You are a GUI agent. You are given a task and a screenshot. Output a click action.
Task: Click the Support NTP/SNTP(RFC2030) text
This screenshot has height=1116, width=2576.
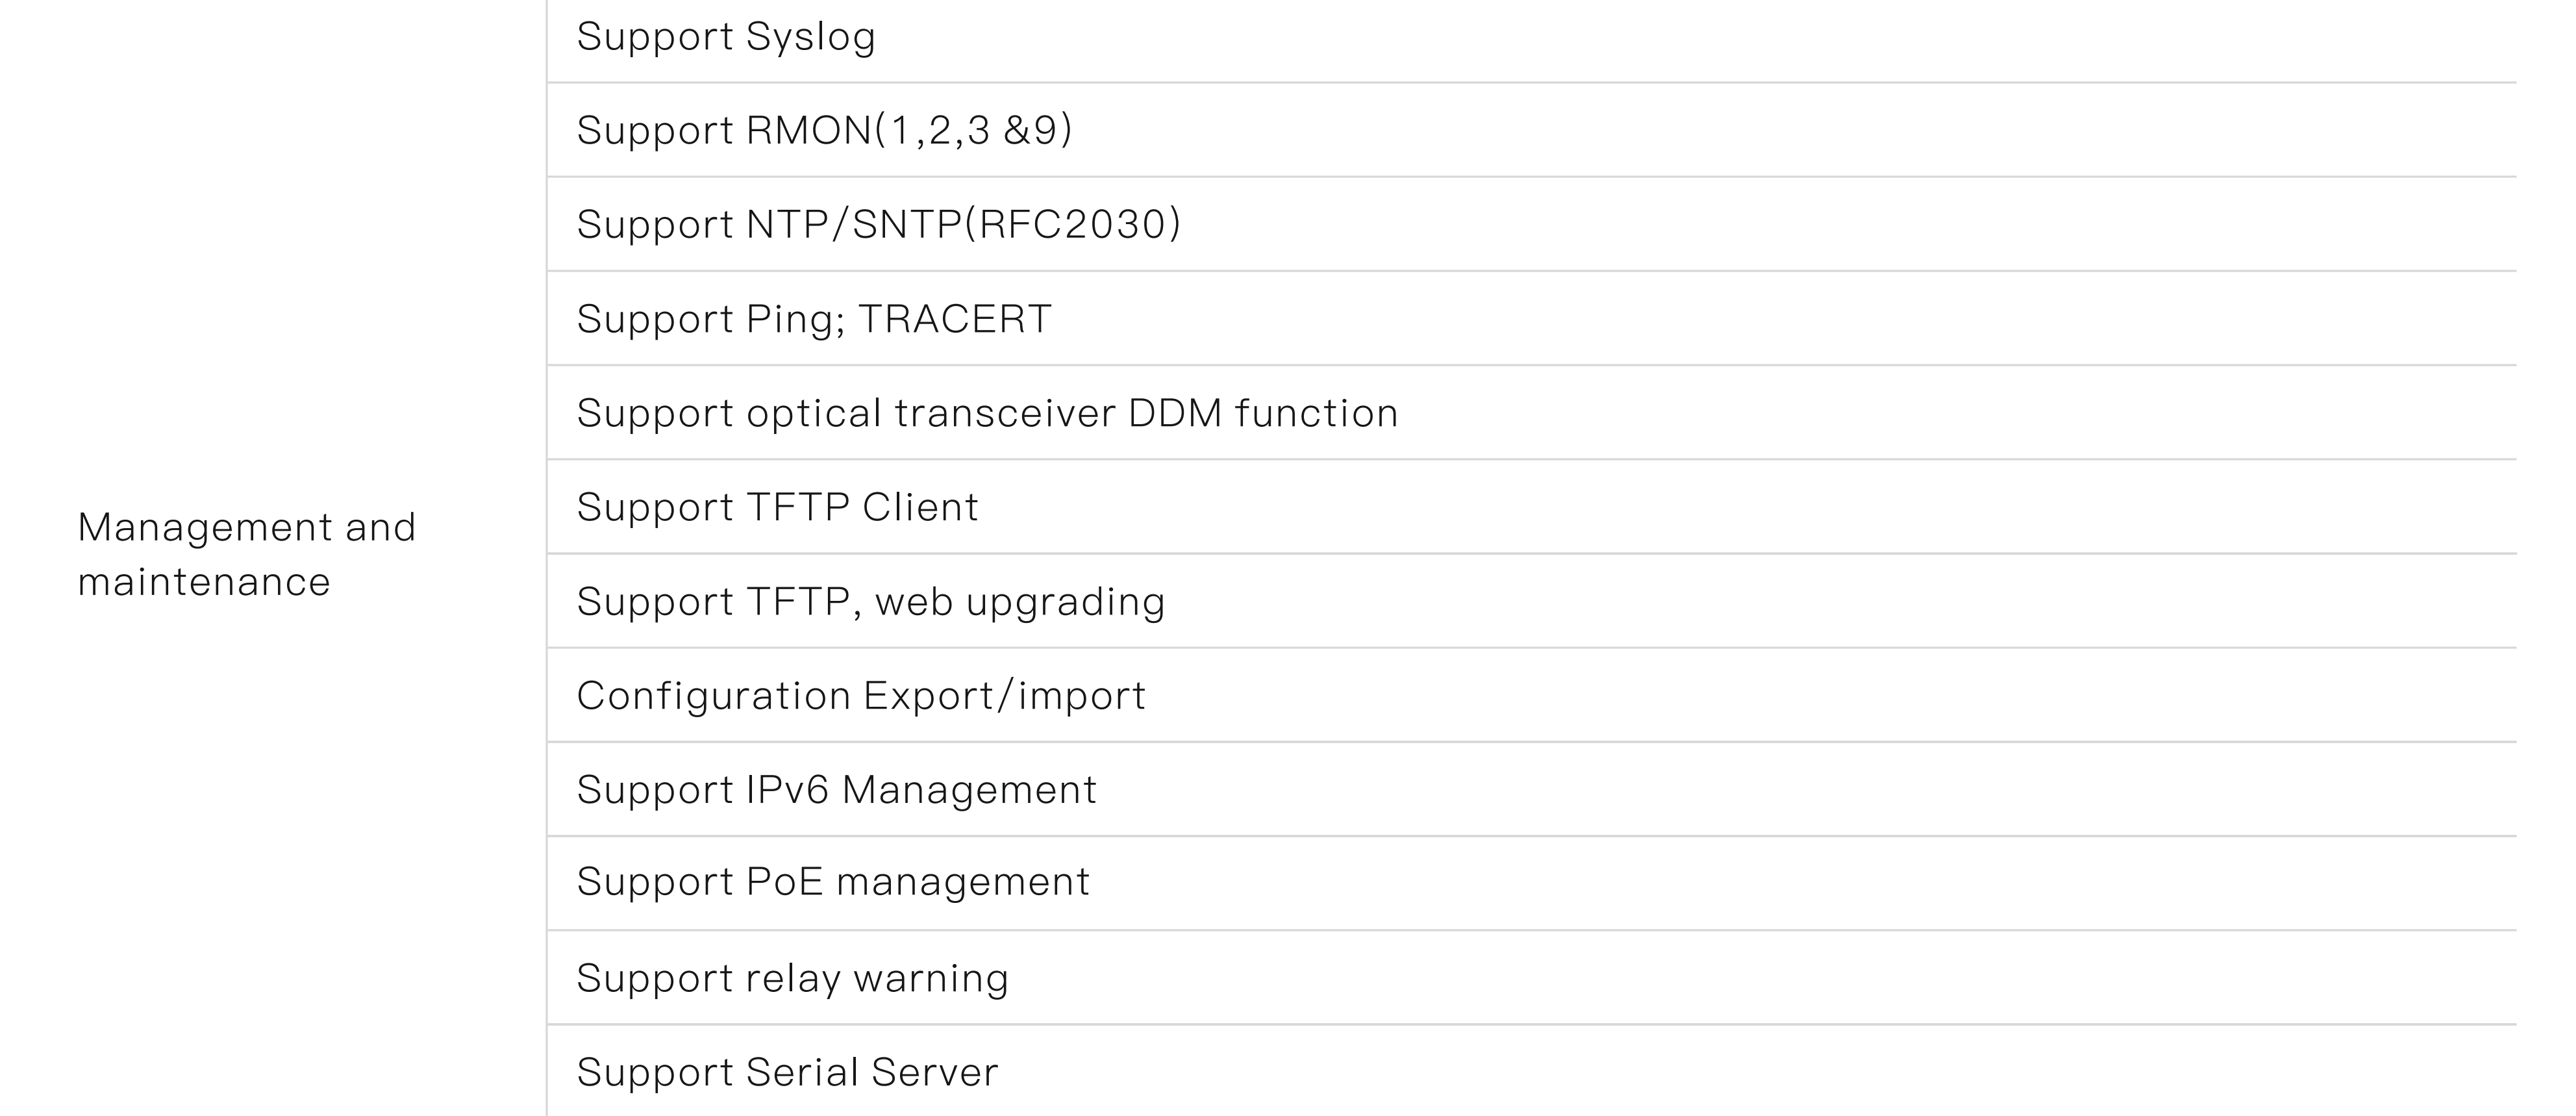tap(878, 225)
